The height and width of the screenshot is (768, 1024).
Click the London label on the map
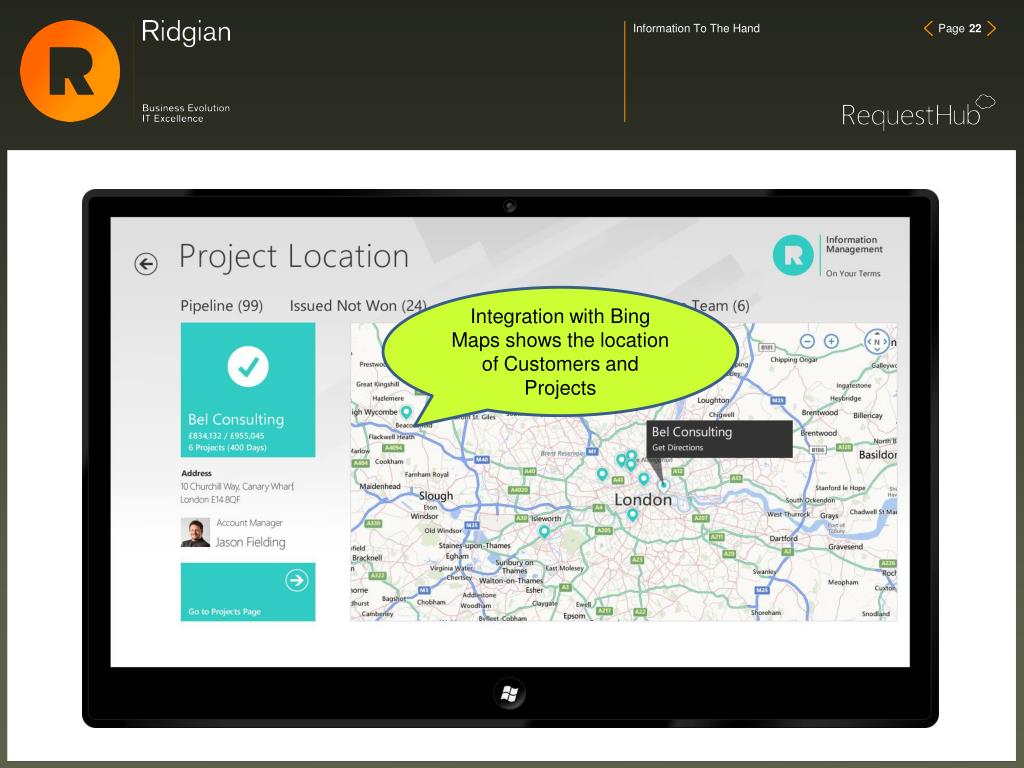pos(643,500)
